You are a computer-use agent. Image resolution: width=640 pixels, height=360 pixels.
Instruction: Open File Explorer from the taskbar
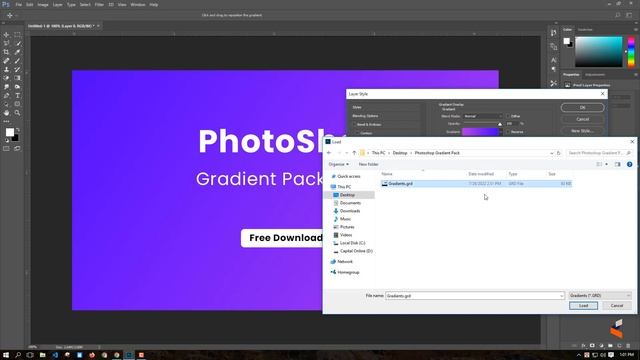[x=42, y=355]
